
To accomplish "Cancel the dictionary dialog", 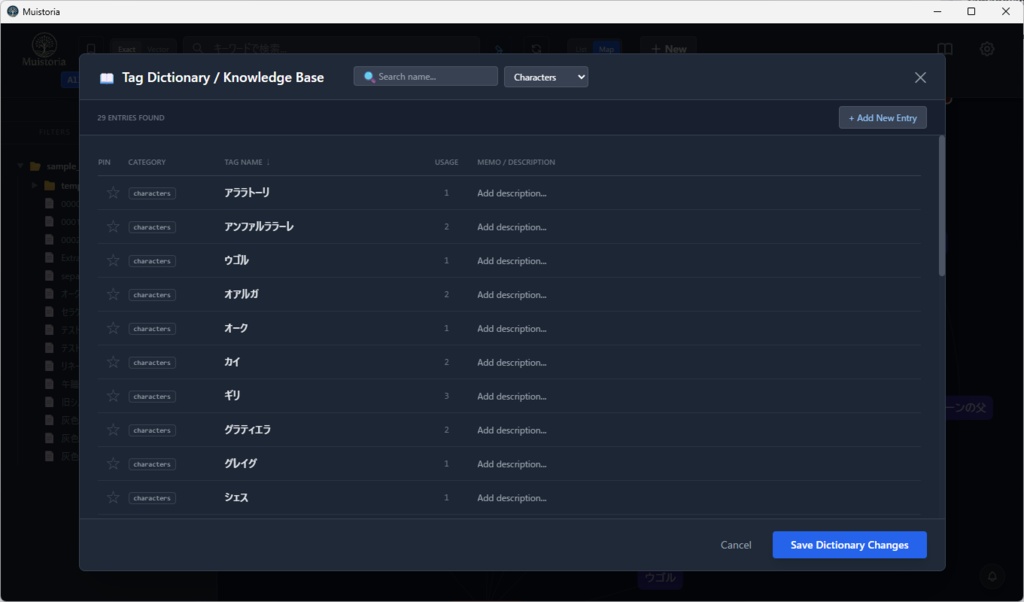I will click(x=735, y=545).
